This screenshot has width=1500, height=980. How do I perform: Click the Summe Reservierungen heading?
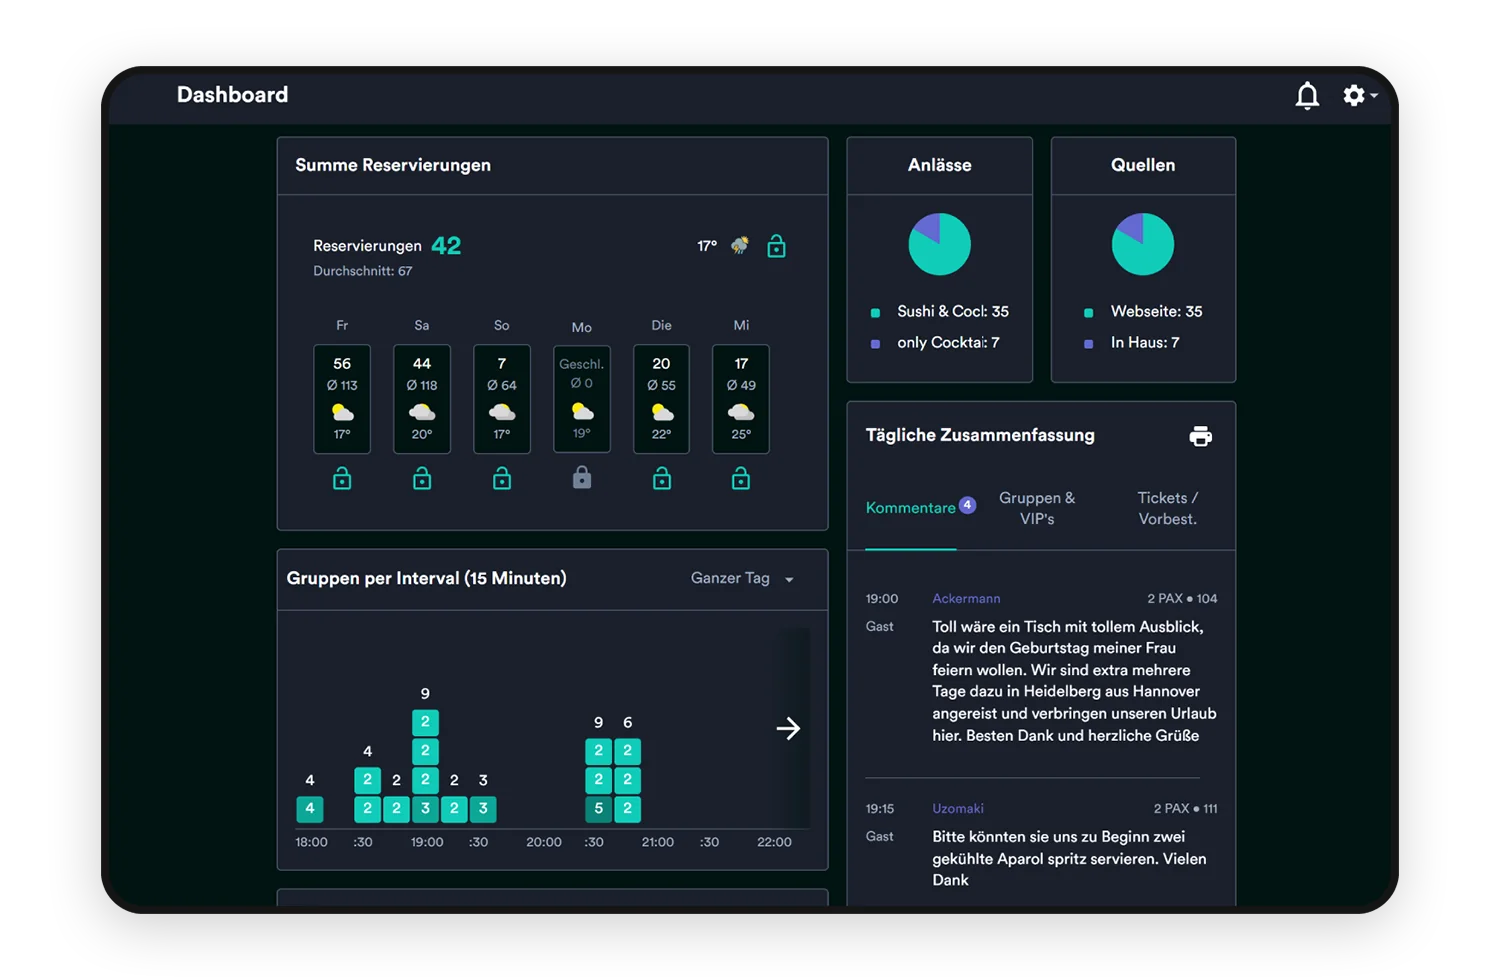[x=393, y=165]
